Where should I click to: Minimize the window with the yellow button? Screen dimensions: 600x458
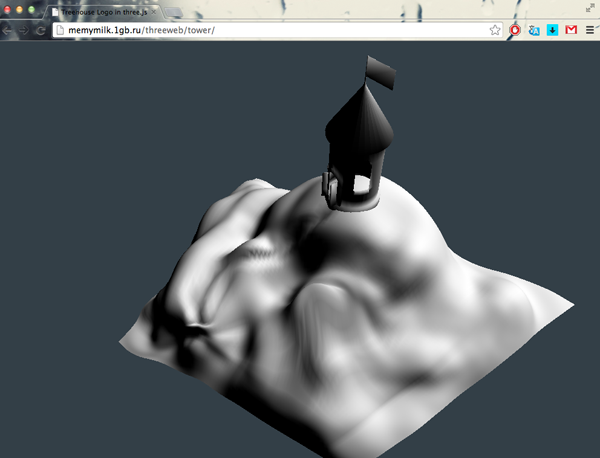click(x=19, y=9)
